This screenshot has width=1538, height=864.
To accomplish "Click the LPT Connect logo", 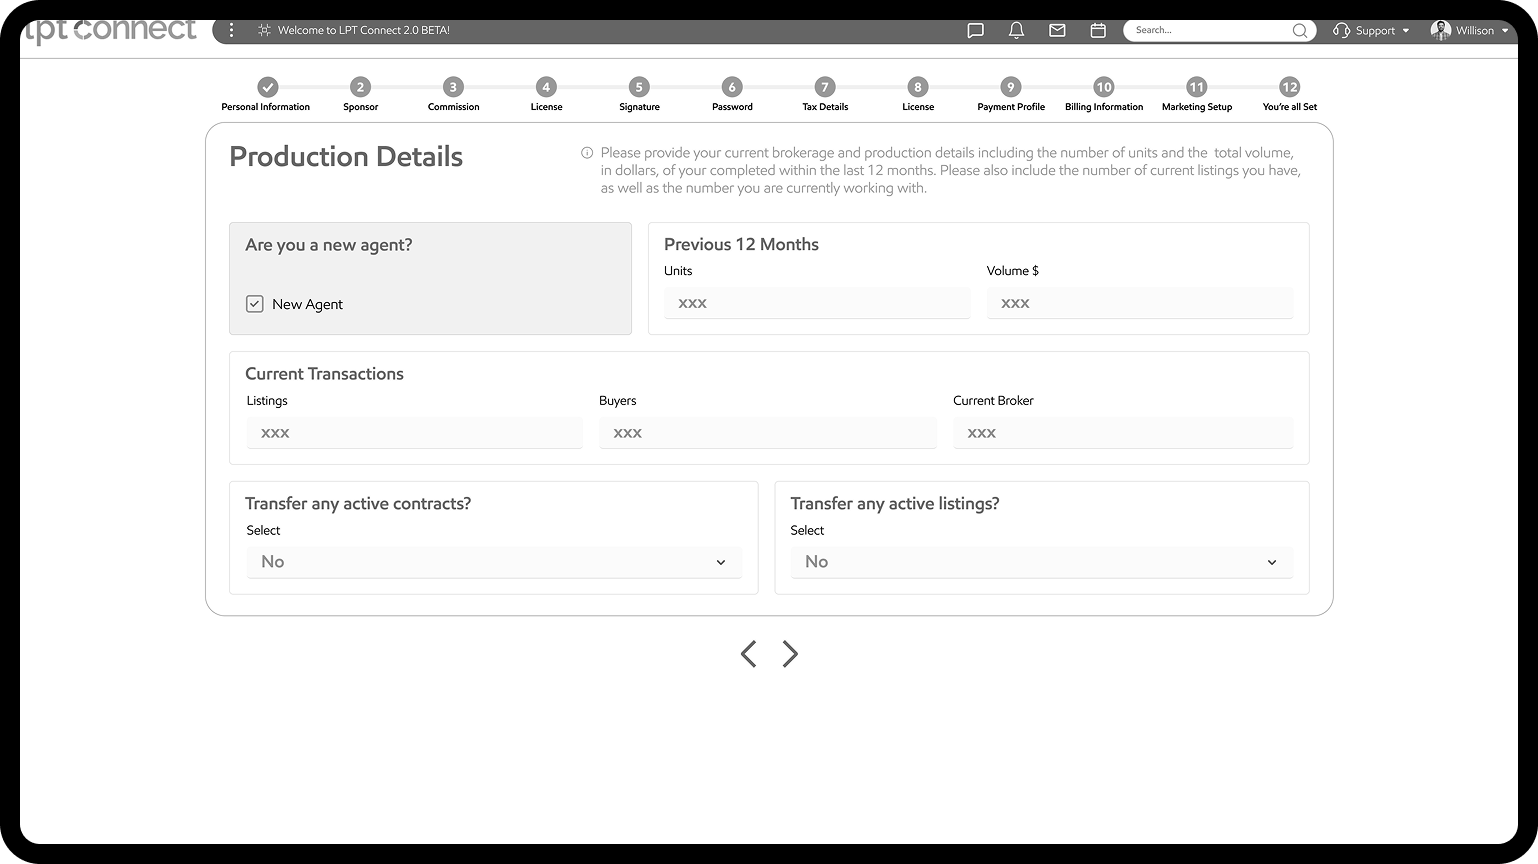I will tap(109, 31).
